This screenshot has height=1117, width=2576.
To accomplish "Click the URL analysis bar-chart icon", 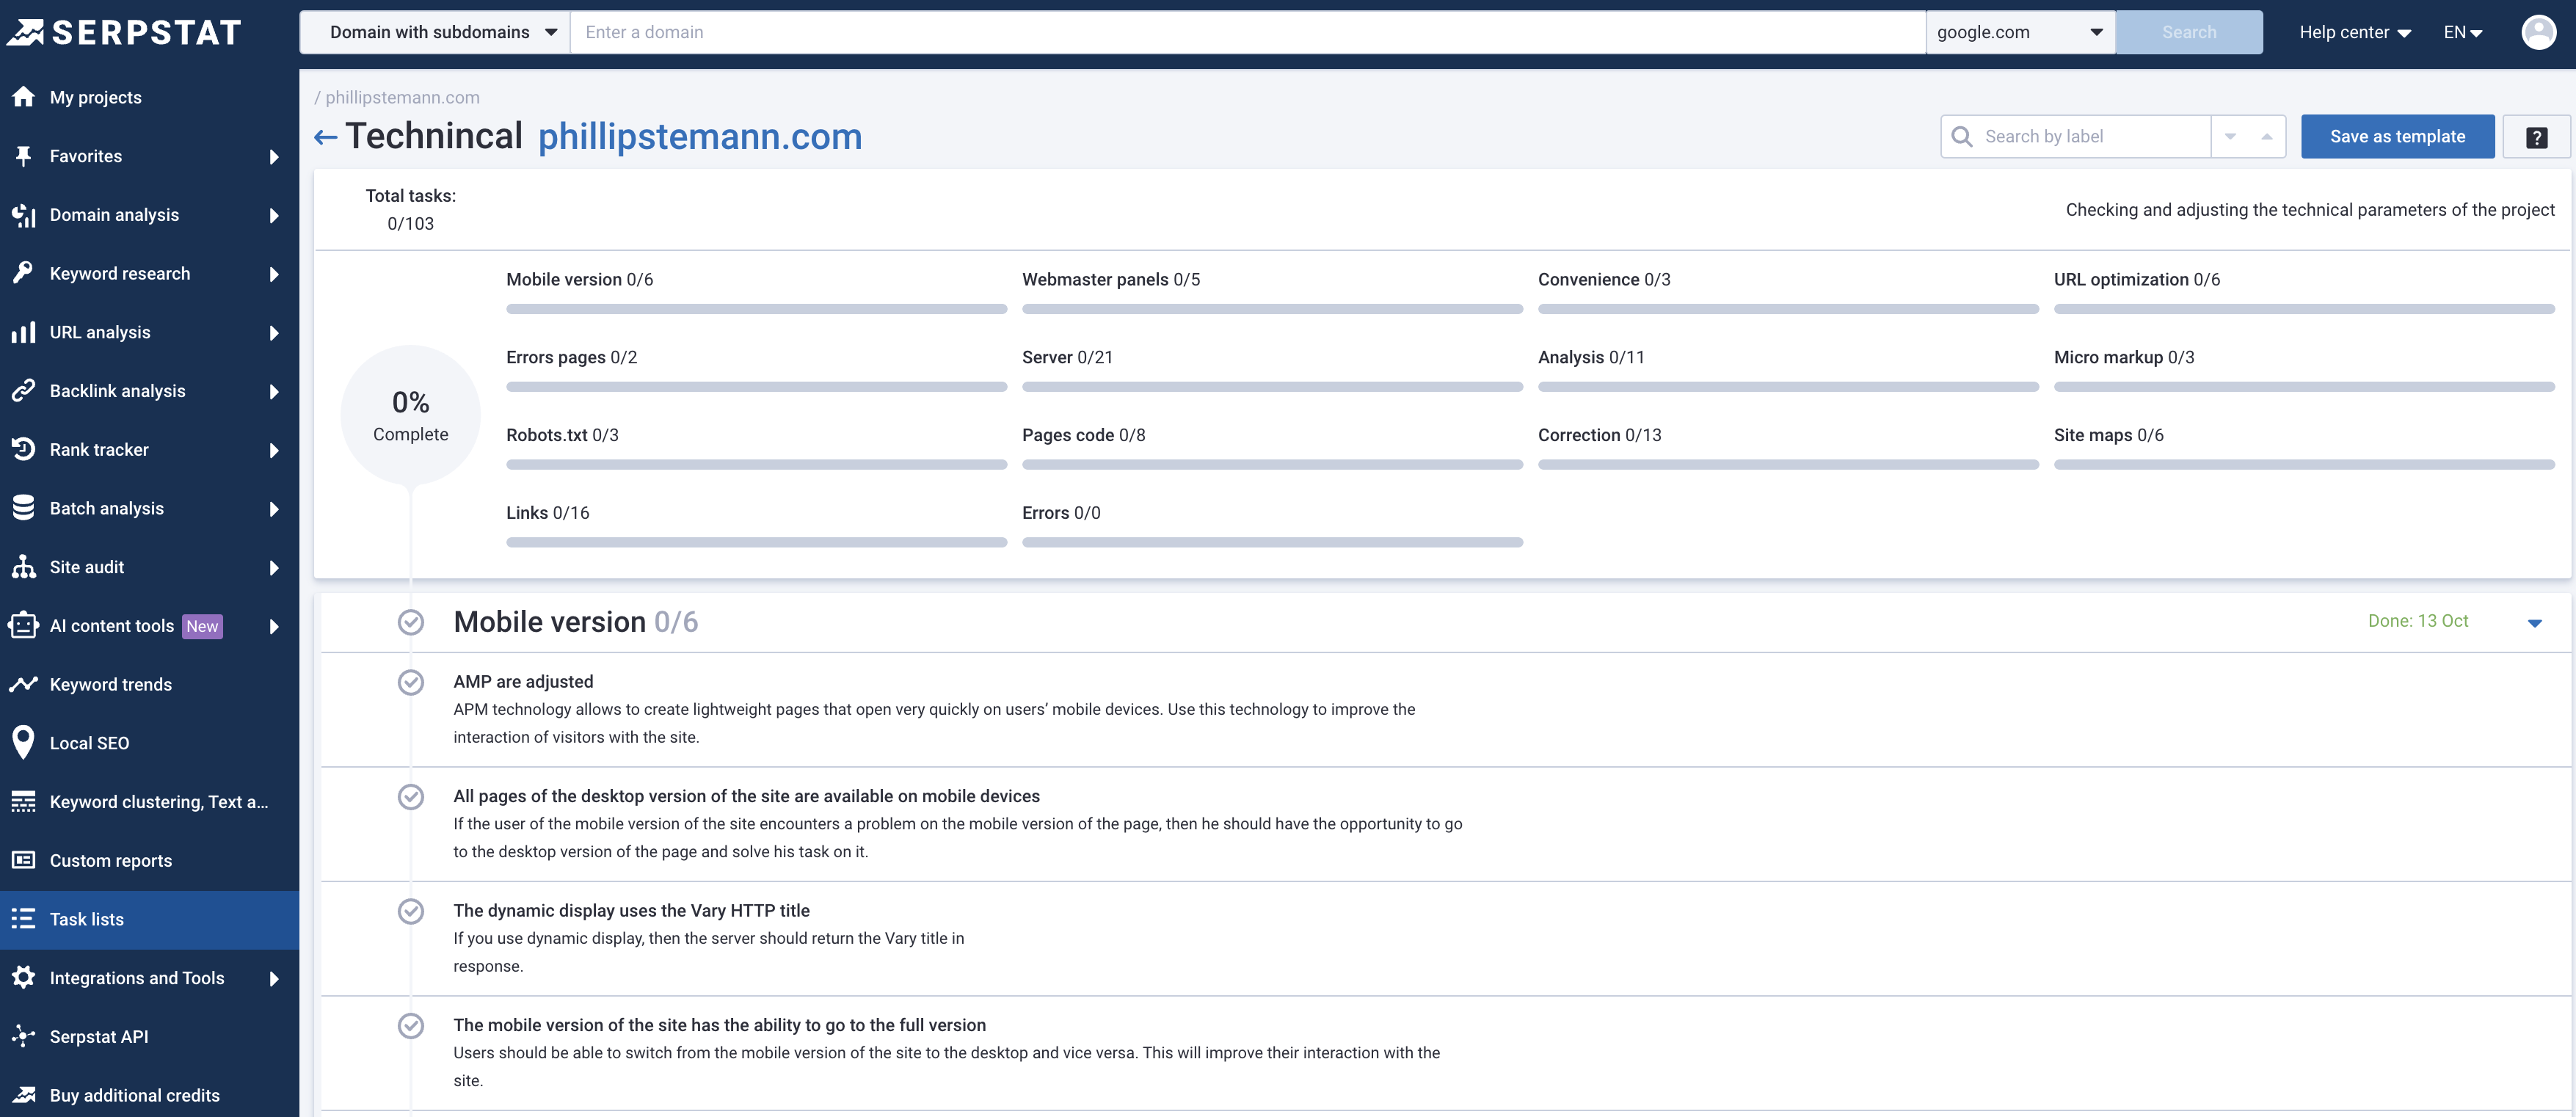I will (23, 332).
